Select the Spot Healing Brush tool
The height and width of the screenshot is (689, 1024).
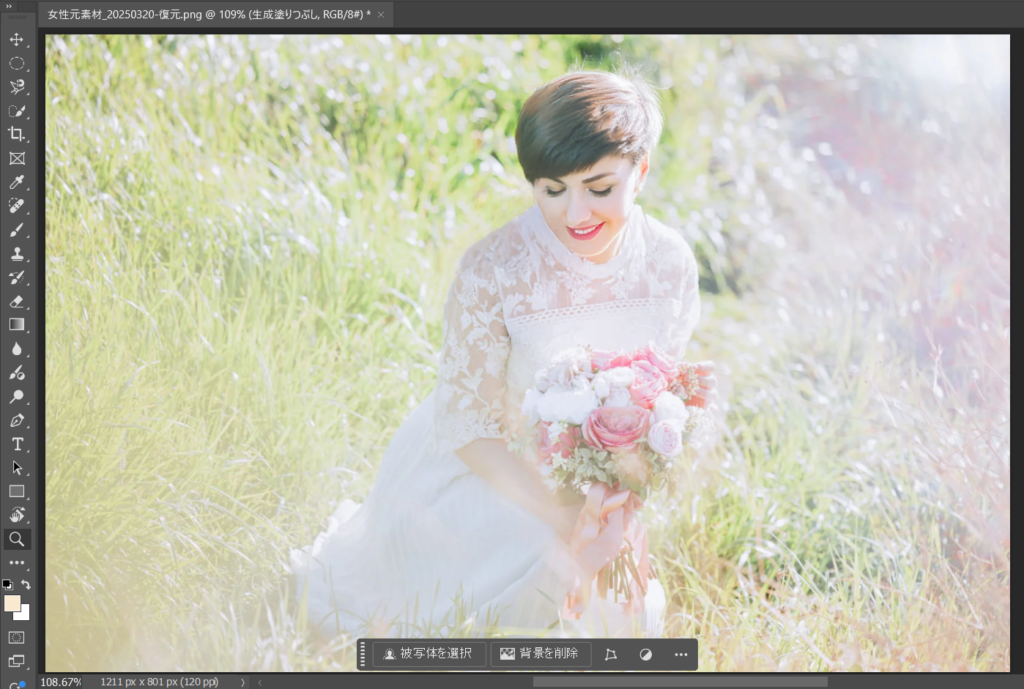pyautogui.click(x=17, y=206)
